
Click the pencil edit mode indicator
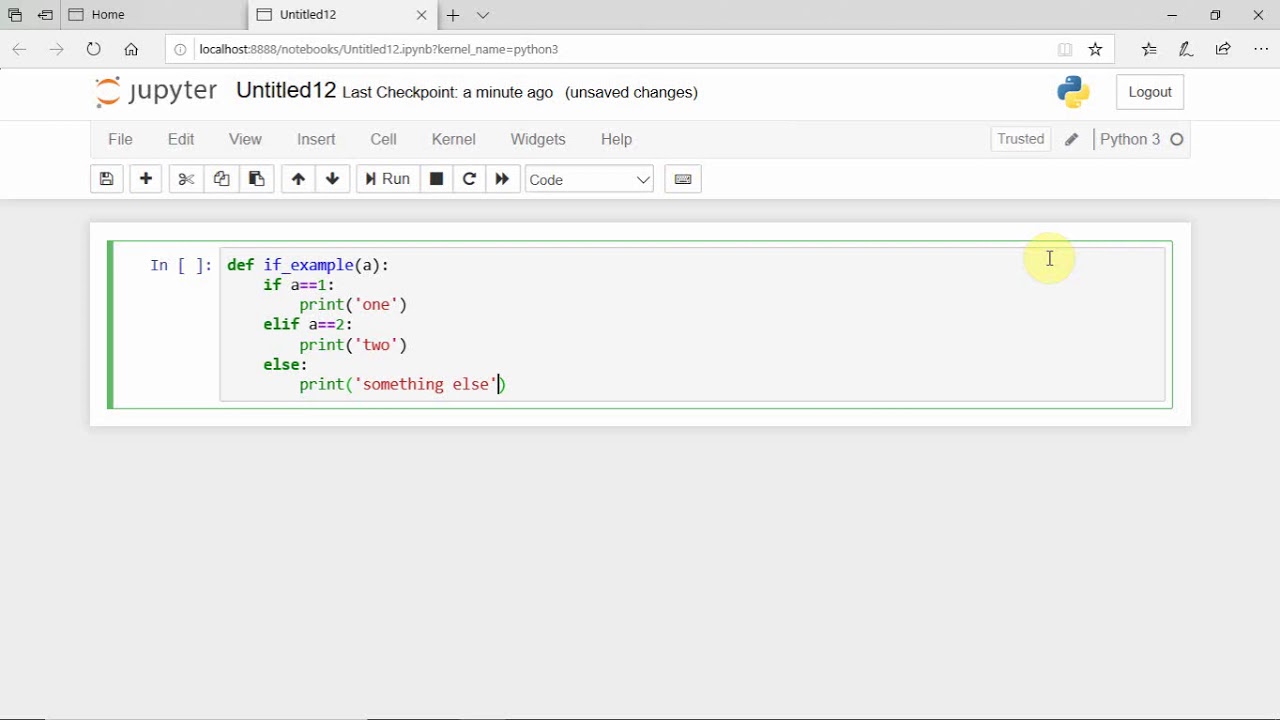click(x=1072, y=140)
